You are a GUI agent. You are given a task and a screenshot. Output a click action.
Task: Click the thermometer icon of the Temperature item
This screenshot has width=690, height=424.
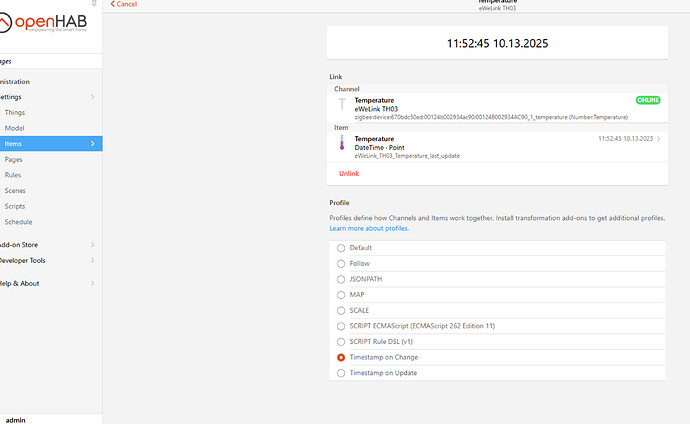(342, 146)
